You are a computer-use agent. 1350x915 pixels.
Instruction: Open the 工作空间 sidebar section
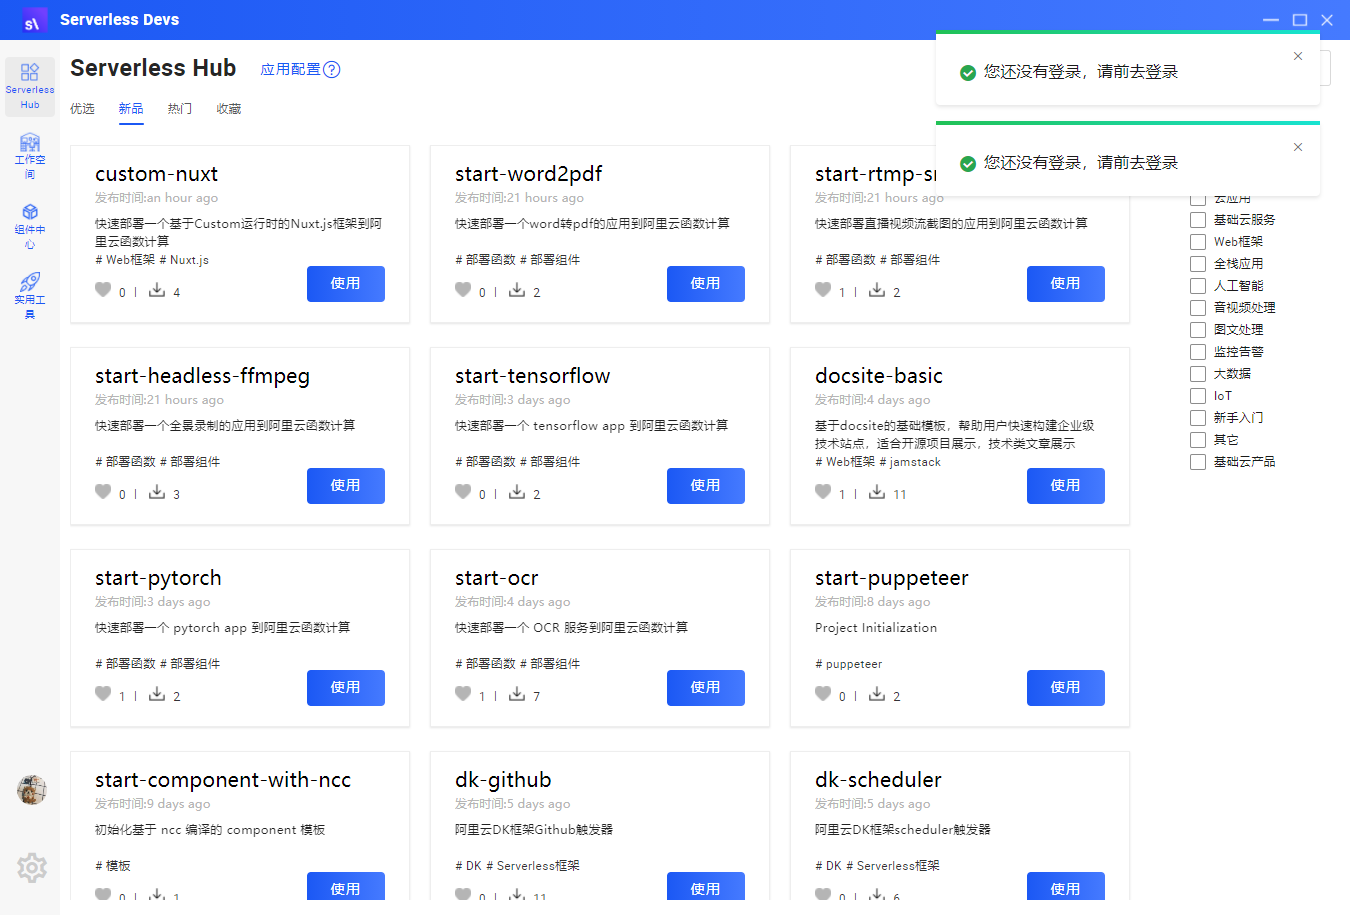point(30,152)
